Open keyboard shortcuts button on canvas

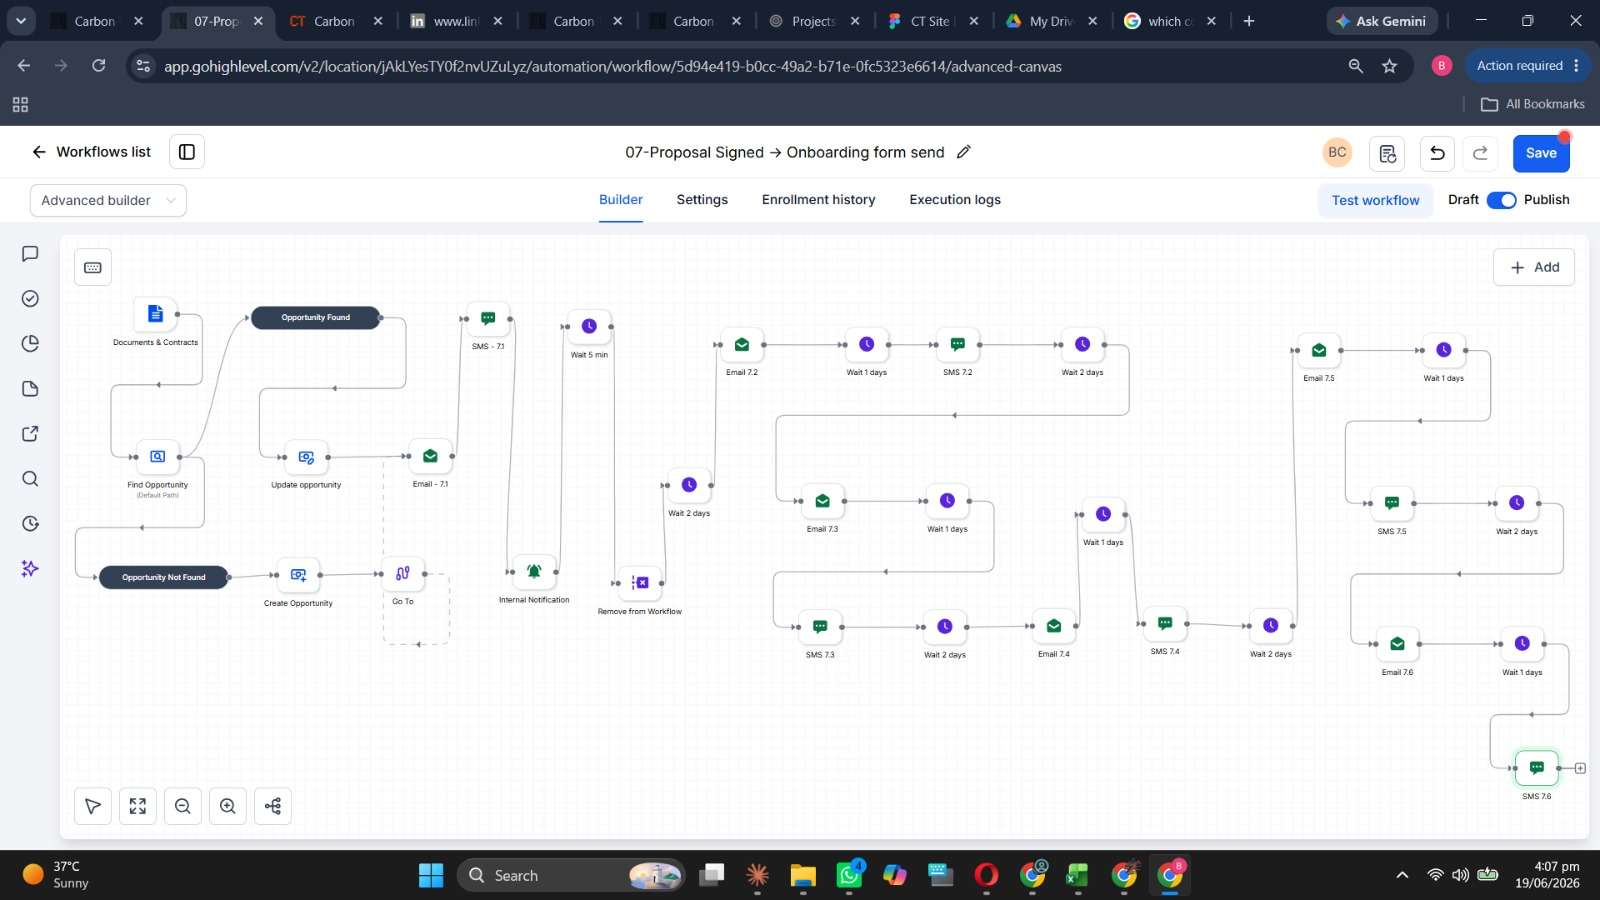point(93,267)
